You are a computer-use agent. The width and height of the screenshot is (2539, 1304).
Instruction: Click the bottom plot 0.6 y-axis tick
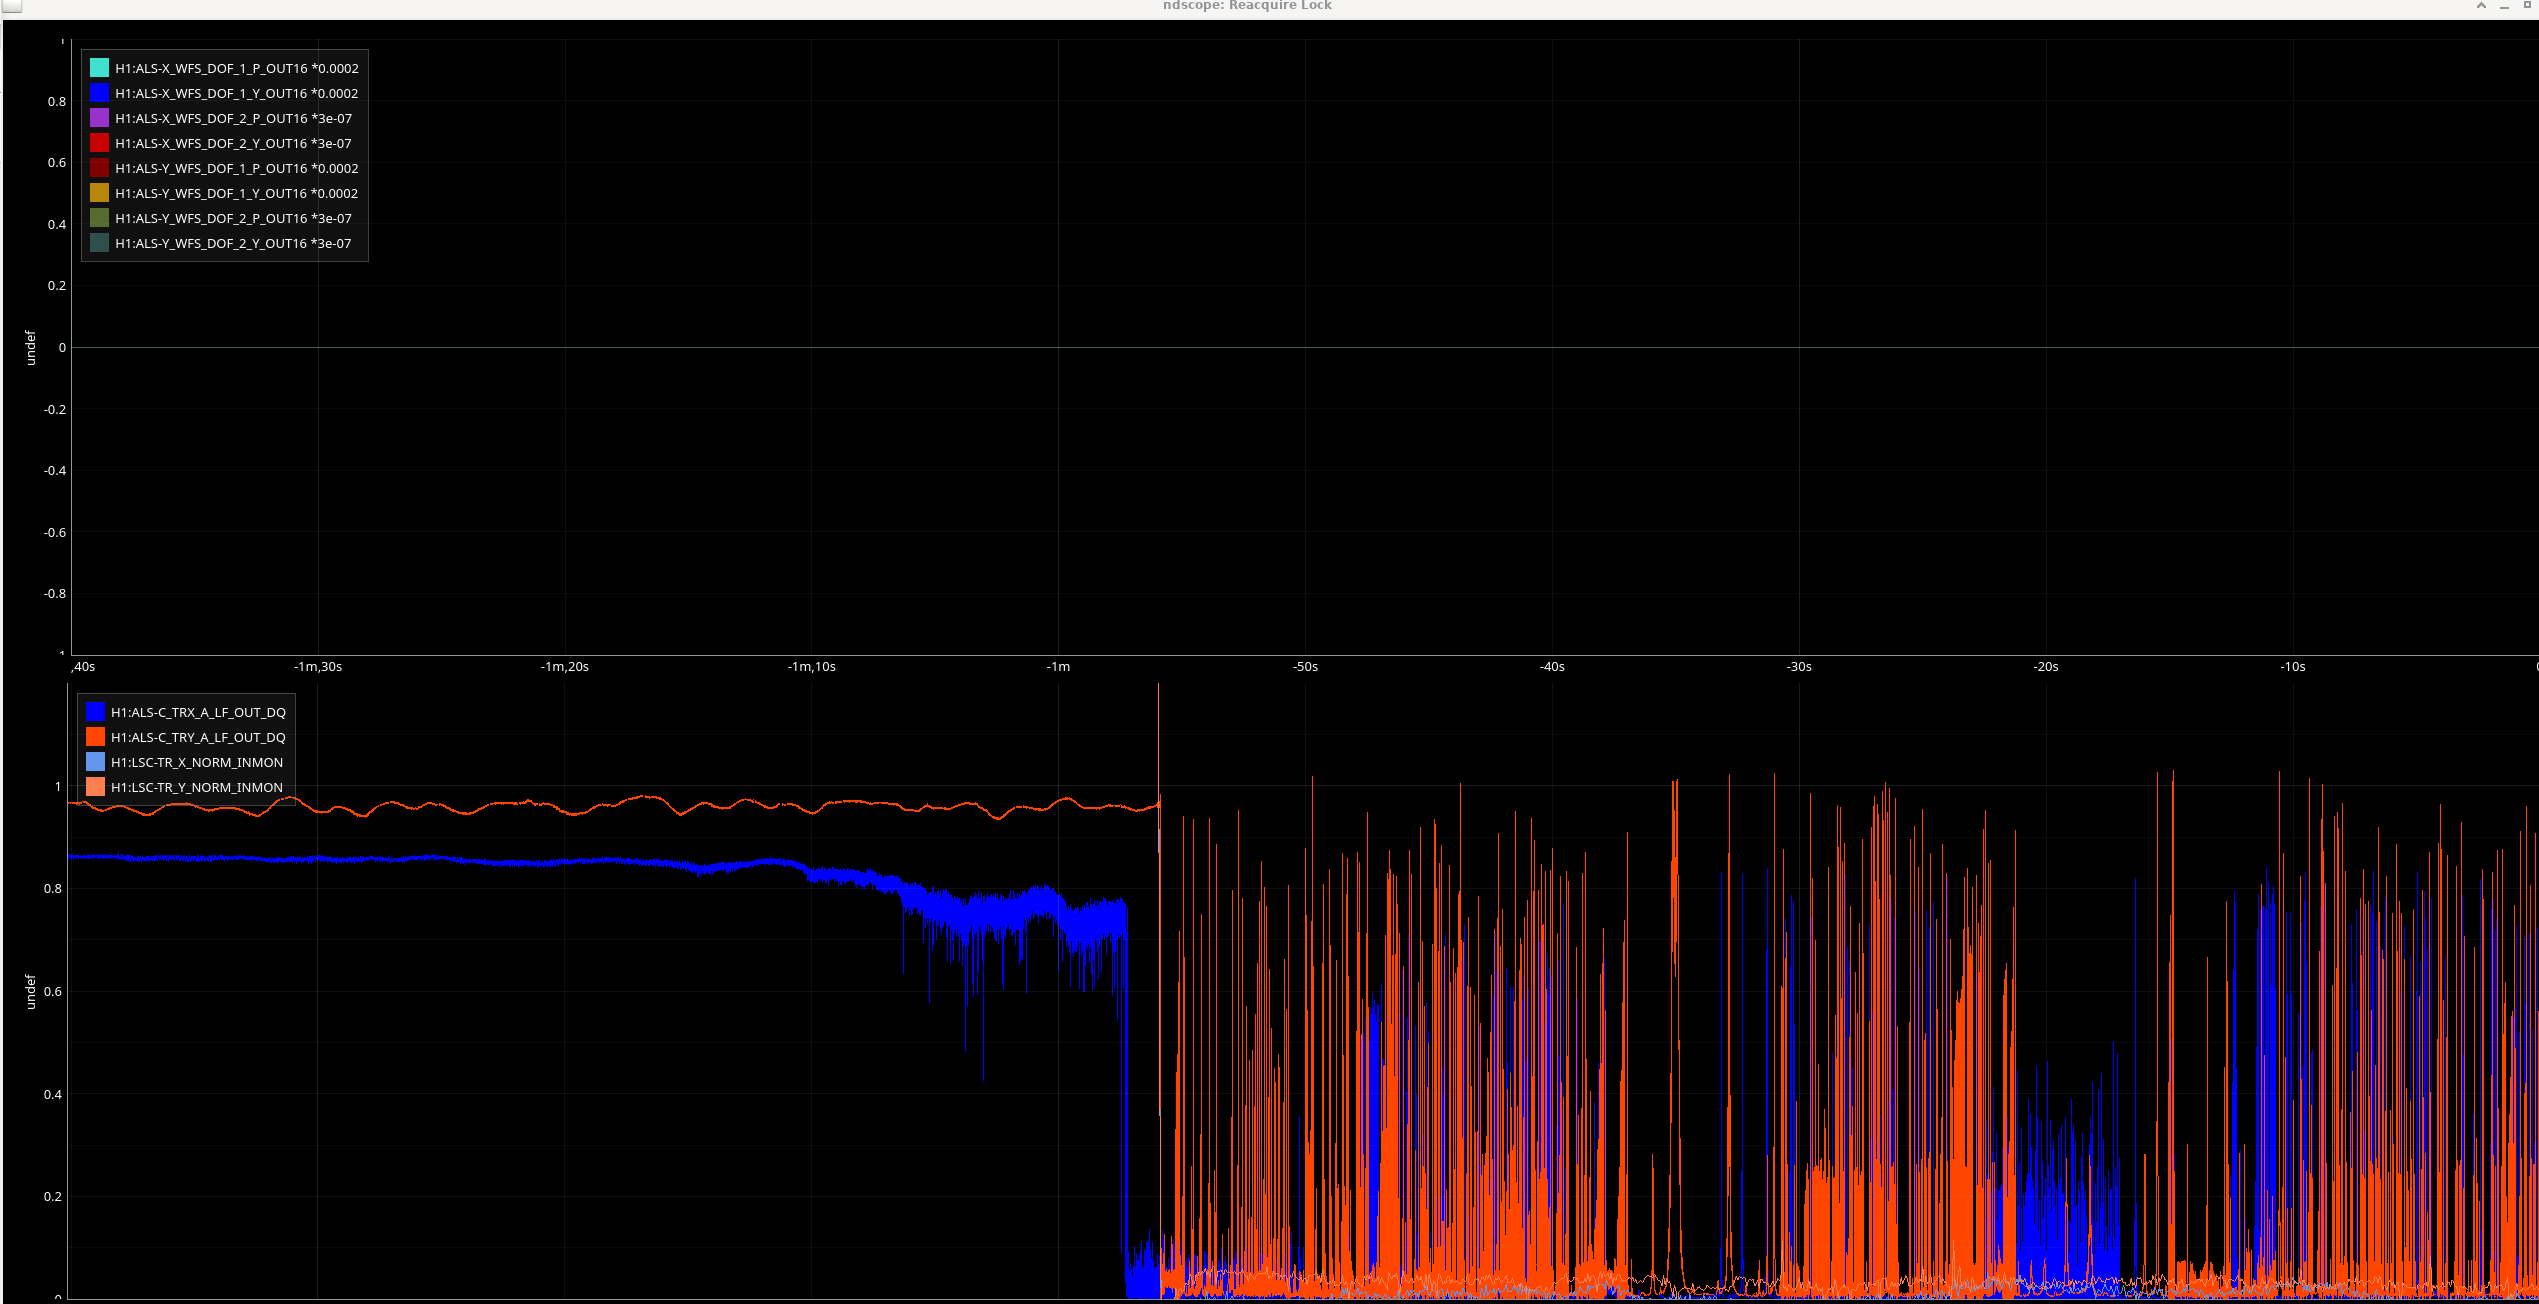(x=54, y=991)
